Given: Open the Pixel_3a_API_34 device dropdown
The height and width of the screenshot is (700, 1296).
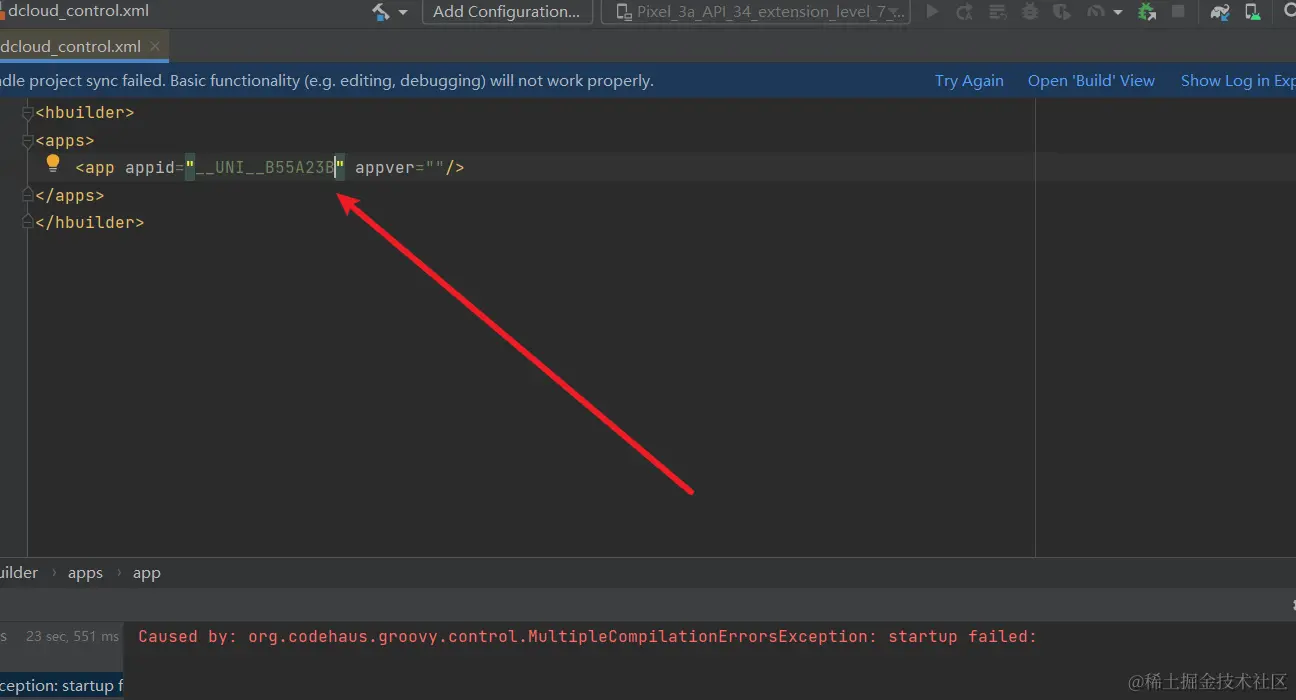Looking at the screenshot, I should 756,12.
